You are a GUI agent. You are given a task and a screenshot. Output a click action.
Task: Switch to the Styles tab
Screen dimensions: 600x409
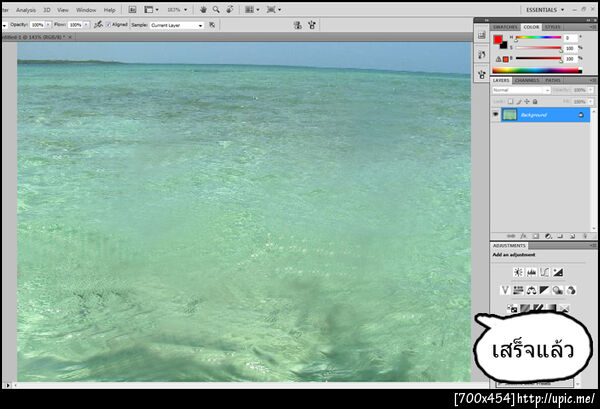tap(553, 27)
